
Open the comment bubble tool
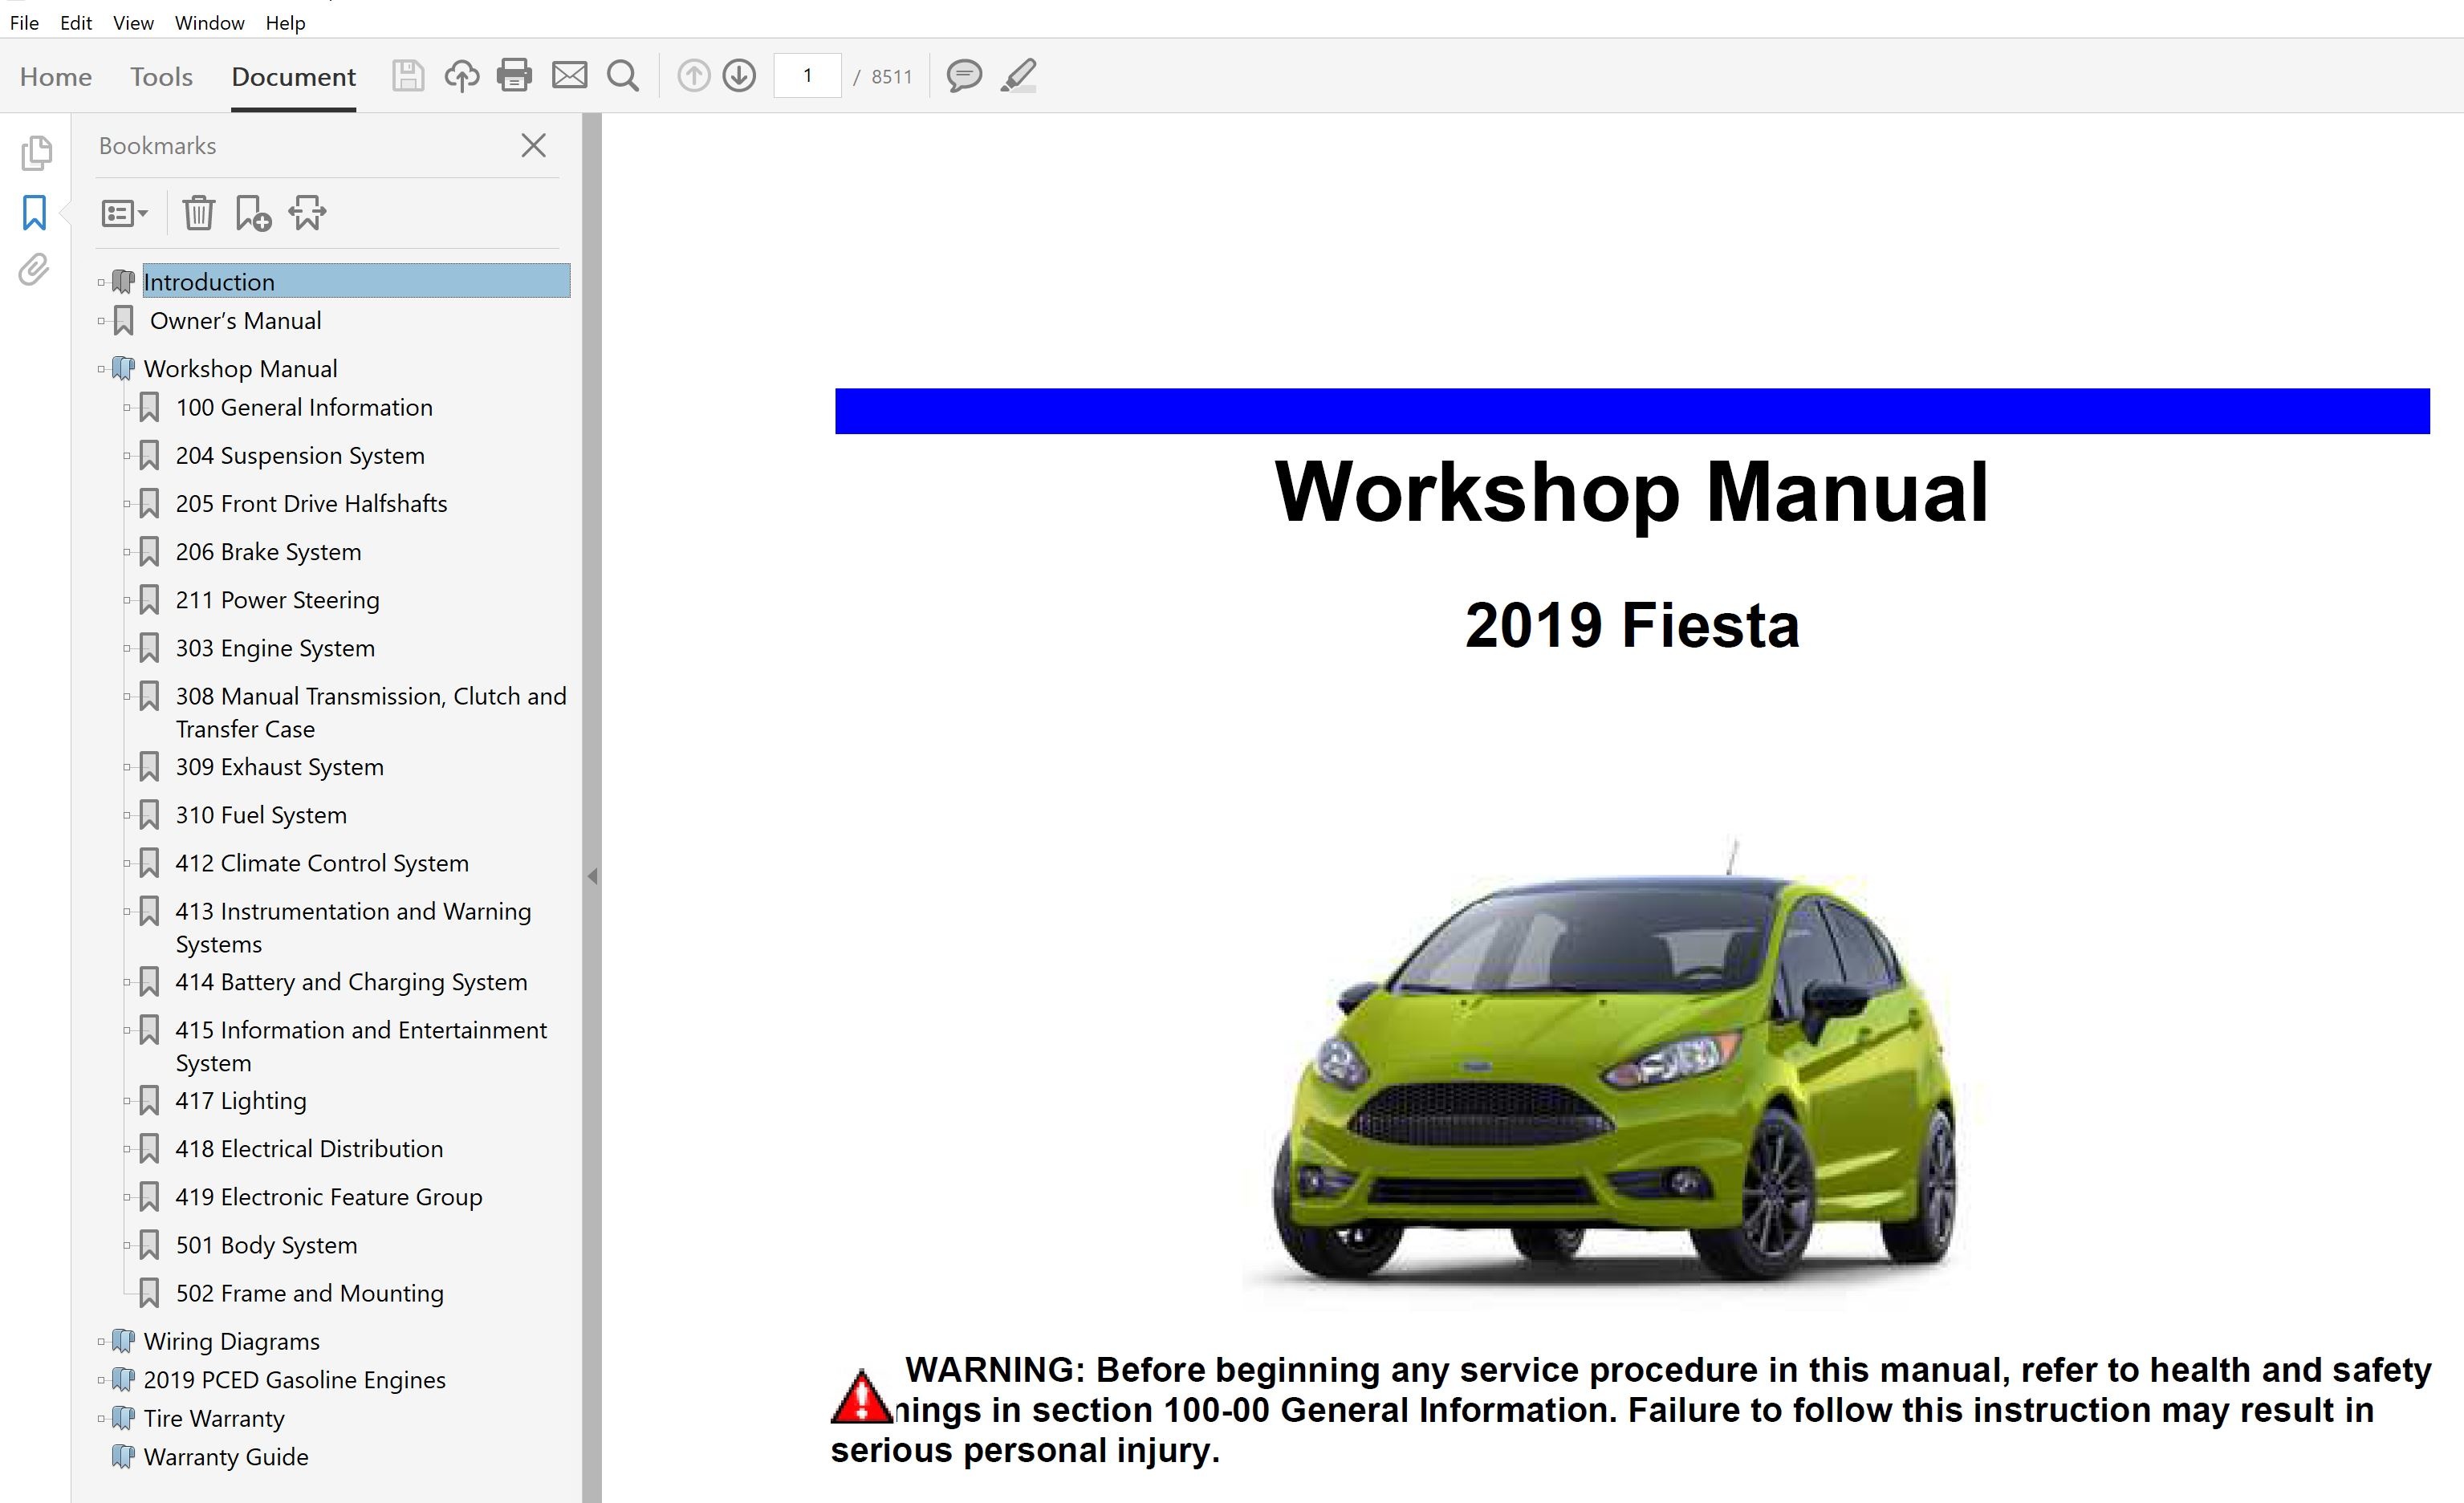(964, 76)
